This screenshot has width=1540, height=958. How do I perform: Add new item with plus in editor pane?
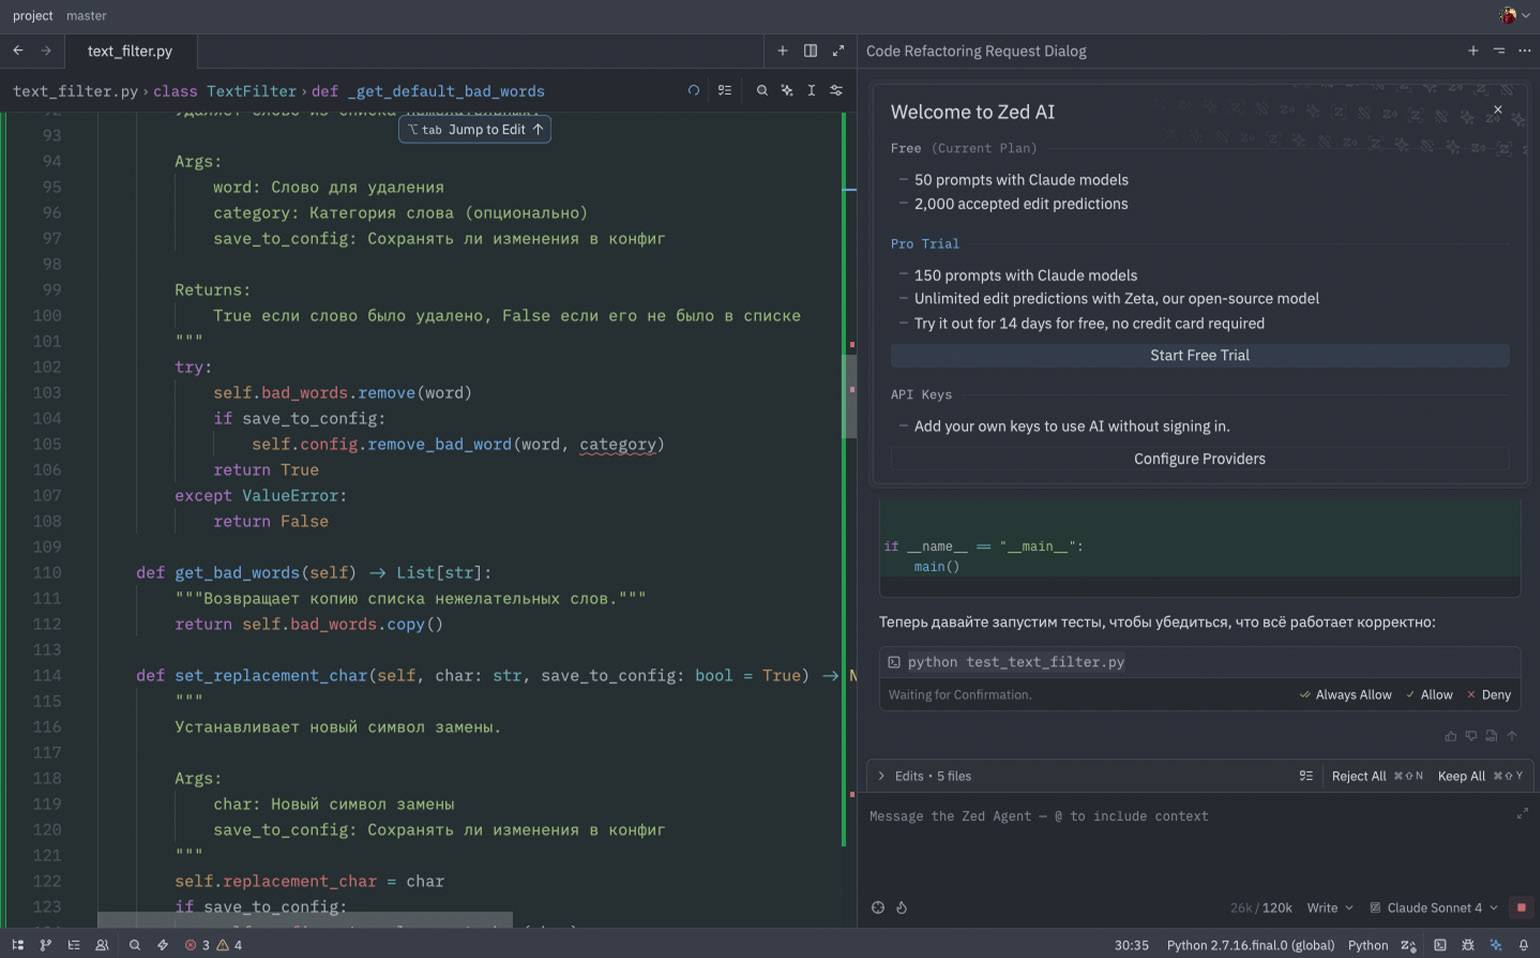pos(782,50)
